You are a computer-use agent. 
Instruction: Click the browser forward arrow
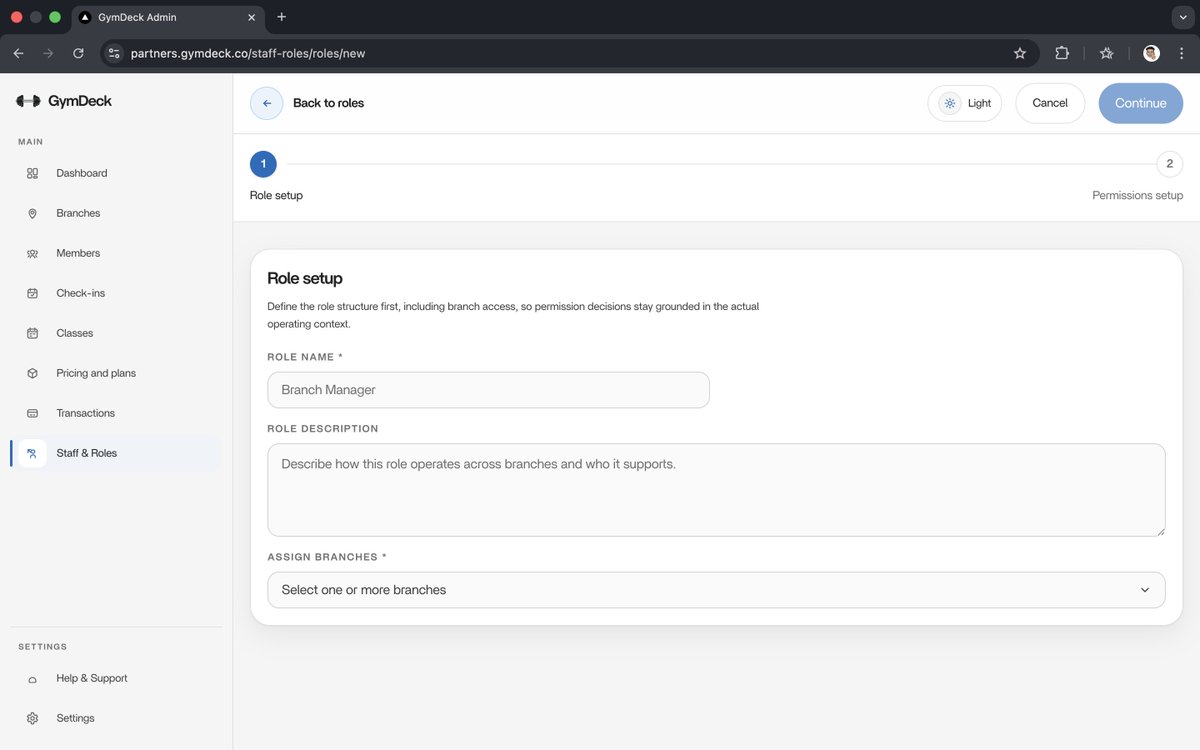tap(48, 53)
